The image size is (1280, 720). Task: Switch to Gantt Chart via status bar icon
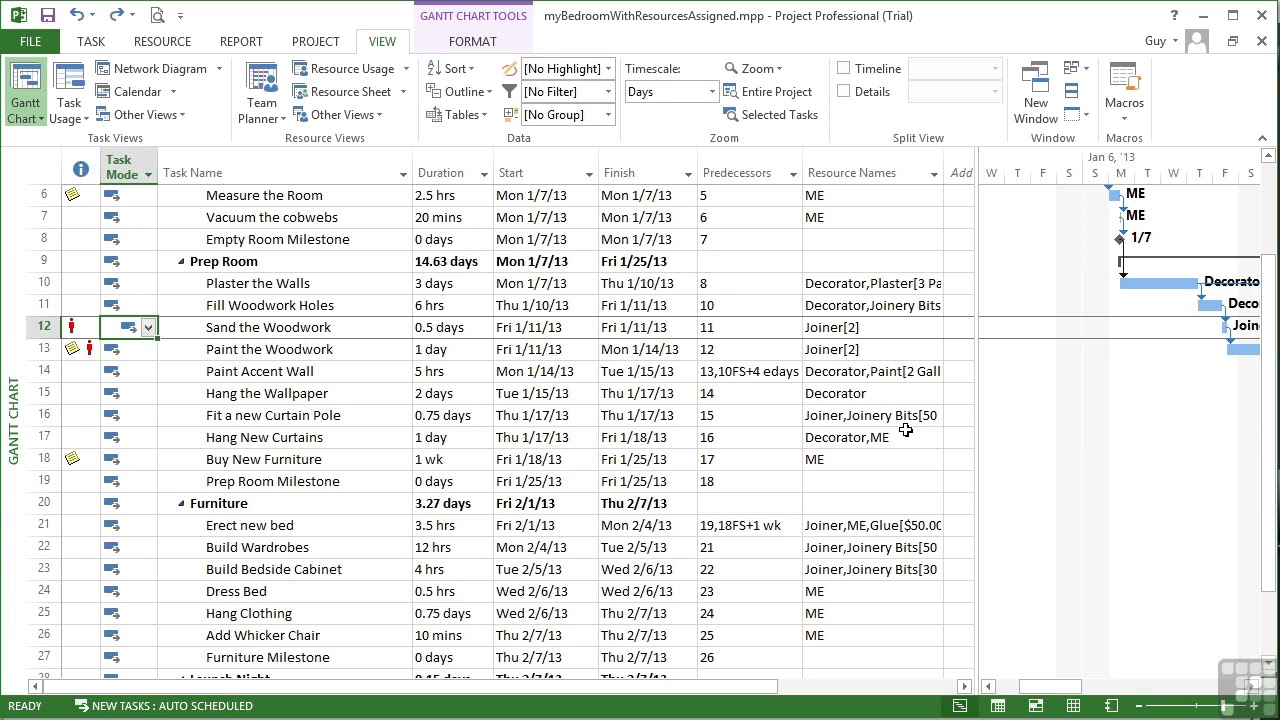click(x=960, y=706)
